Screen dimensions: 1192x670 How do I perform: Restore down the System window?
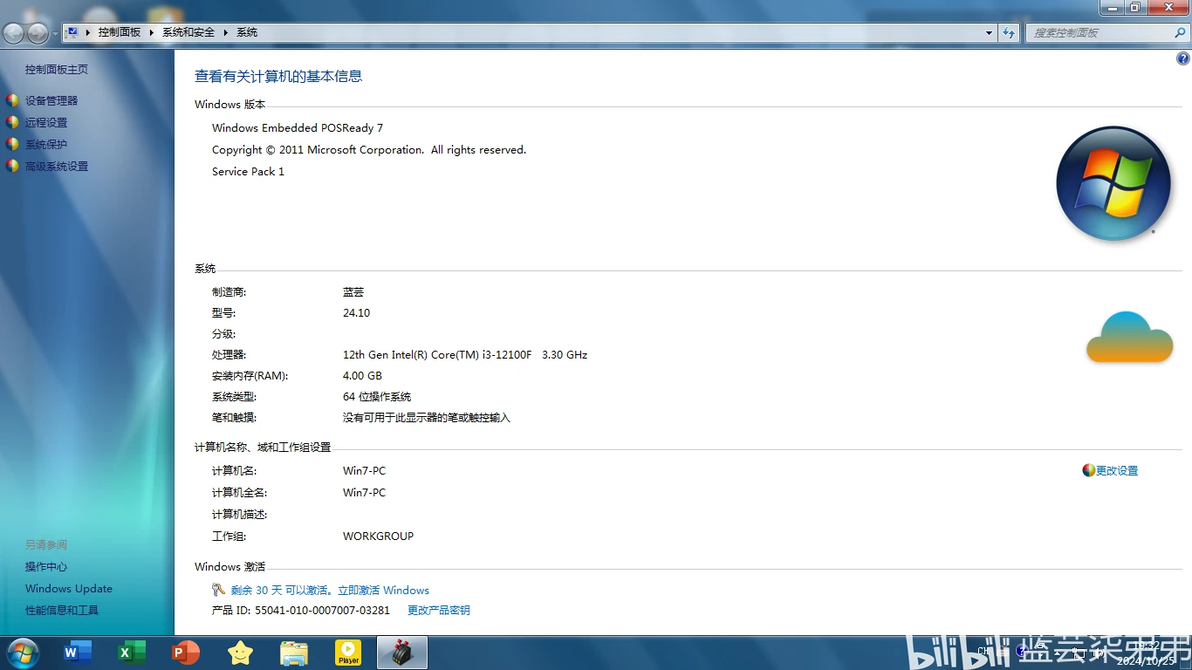pyautogui.click(x=1135, y=8)
